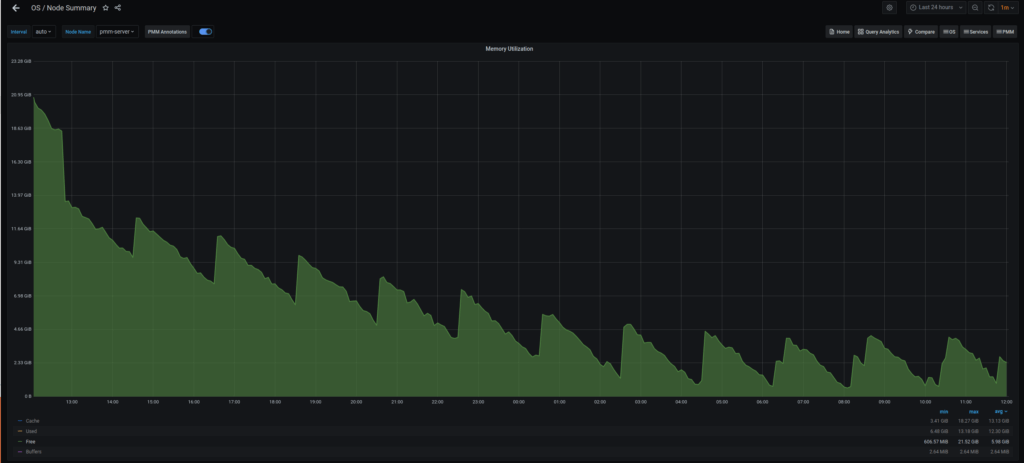Go to the Home dashboard link
Image resolution: width=1024 pixels, height=463 pixels.
click(x=839, y=32)
